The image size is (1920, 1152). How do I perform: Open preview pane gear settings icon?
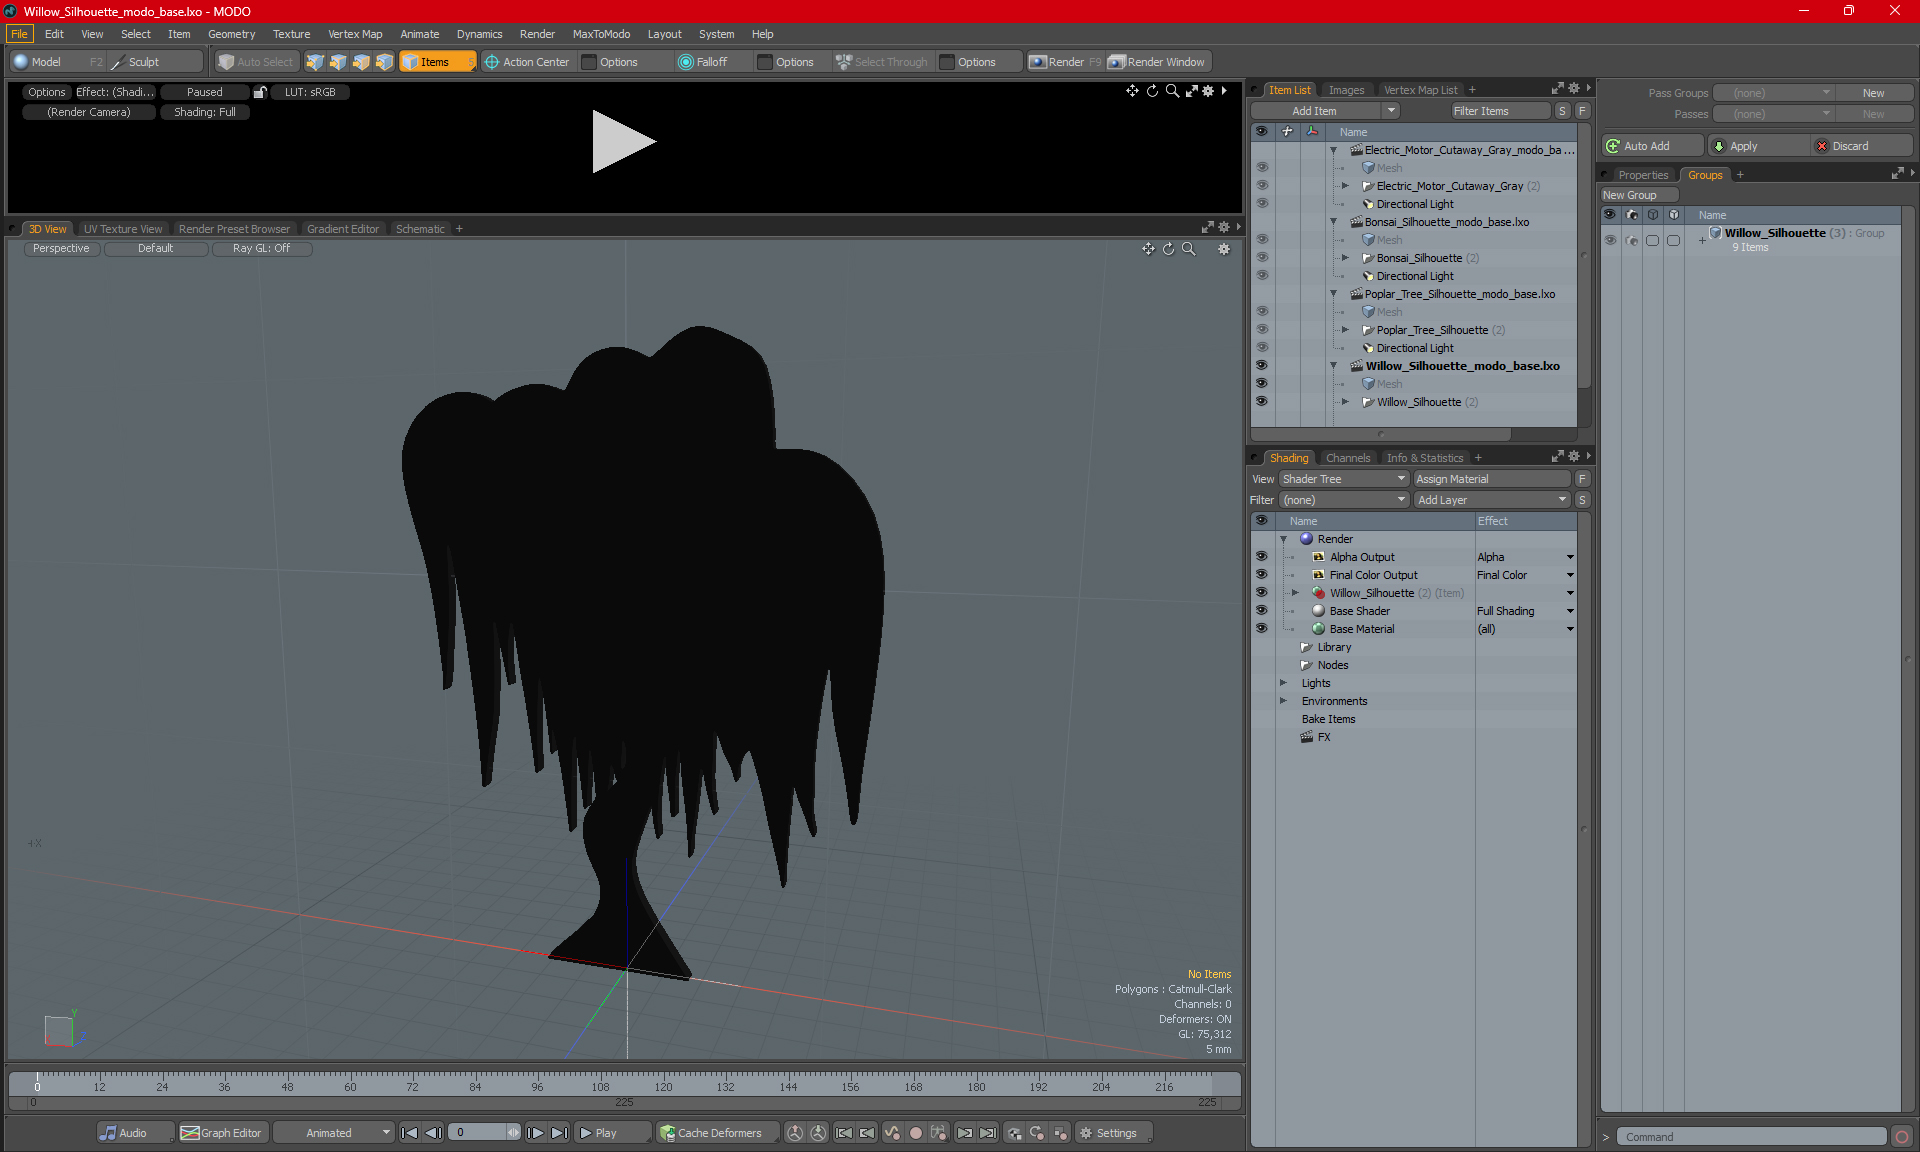(x=1208, y=91)
